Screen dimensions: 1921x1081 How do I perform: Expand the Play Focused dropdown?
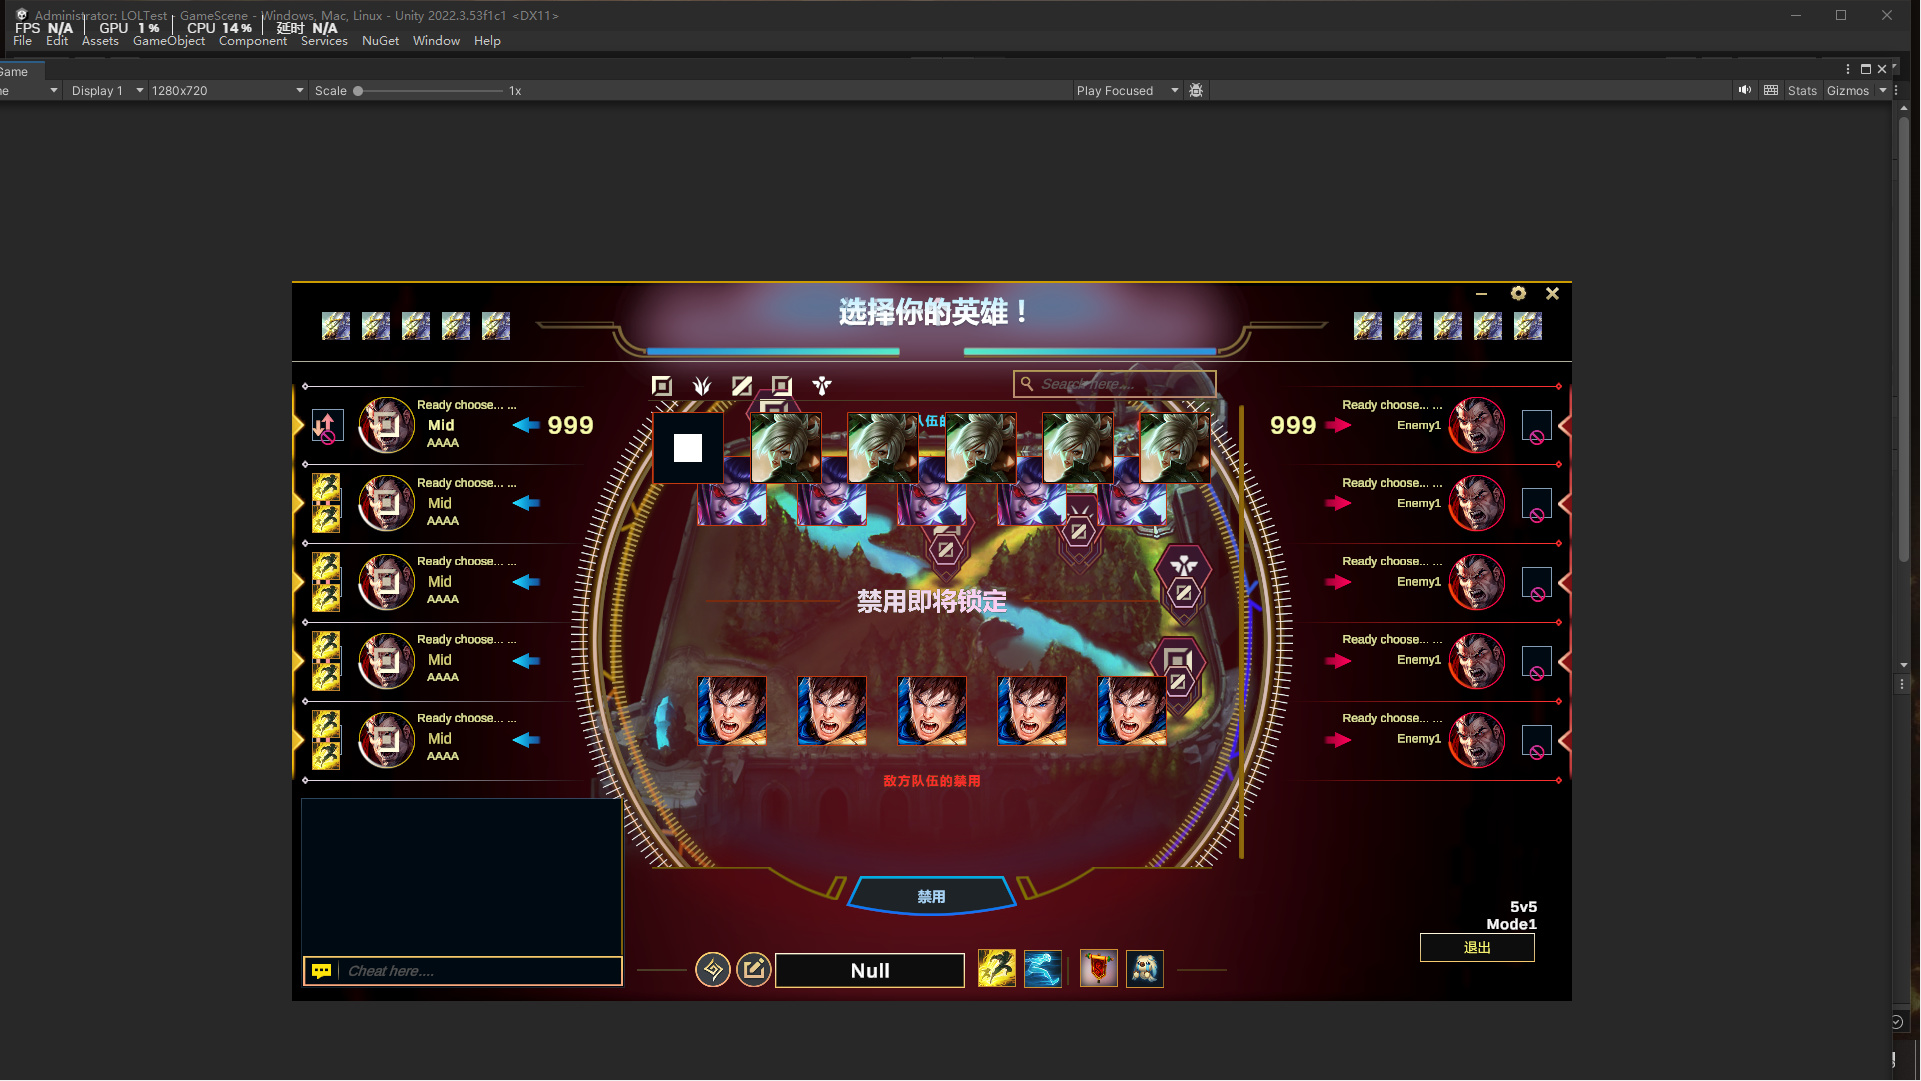(1127, 90)
